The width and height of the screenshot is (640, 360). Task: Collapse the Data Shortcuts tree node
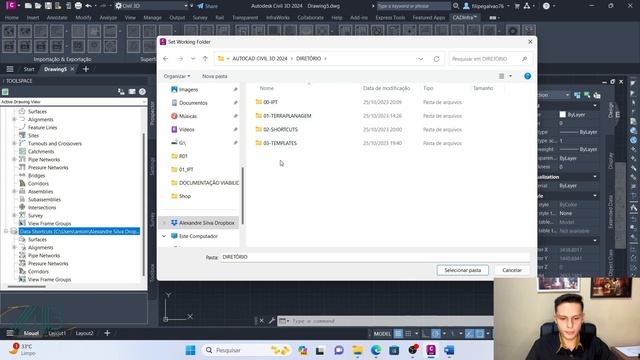pyautogui.click(x=6, y=231)
